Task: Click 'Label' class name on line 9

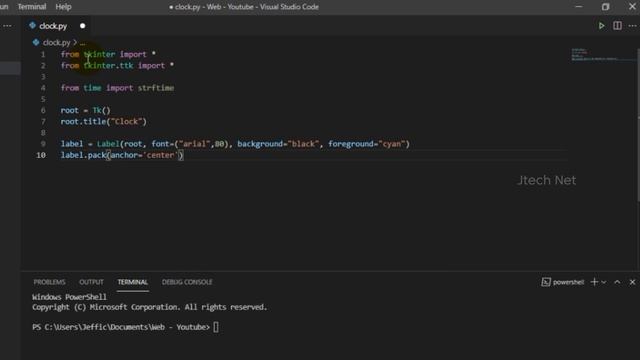Action: (x=108, y=144)
